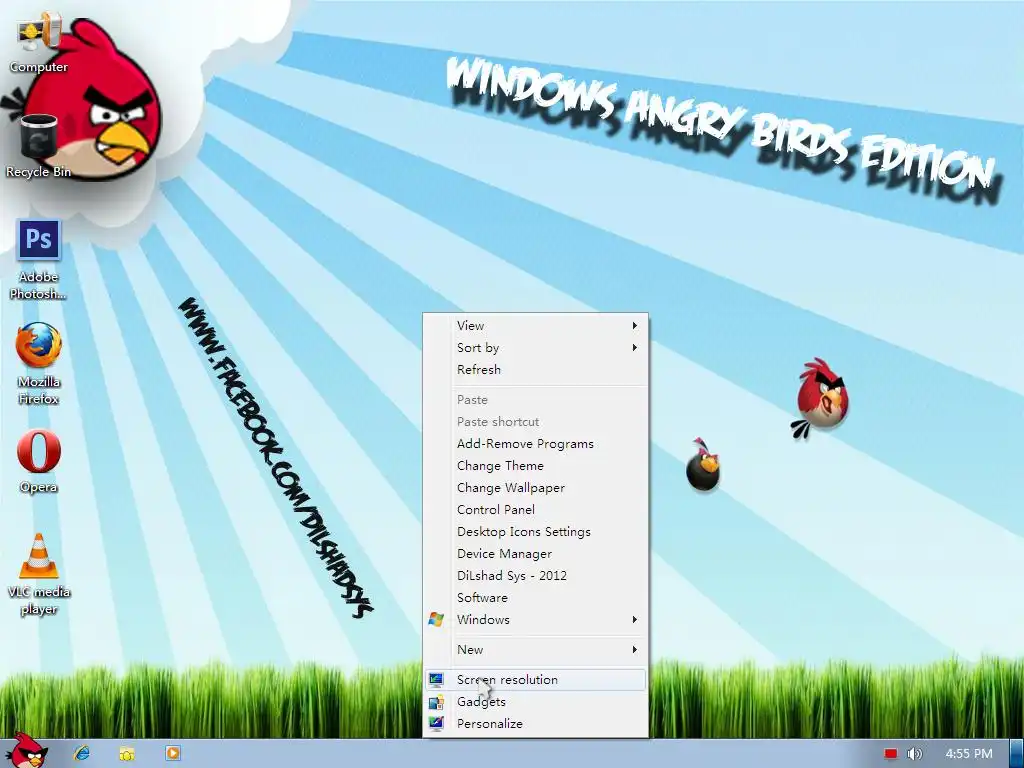Expand the New submenu arrow
This screenshot has height=768, width=1024.
point(634,650)
